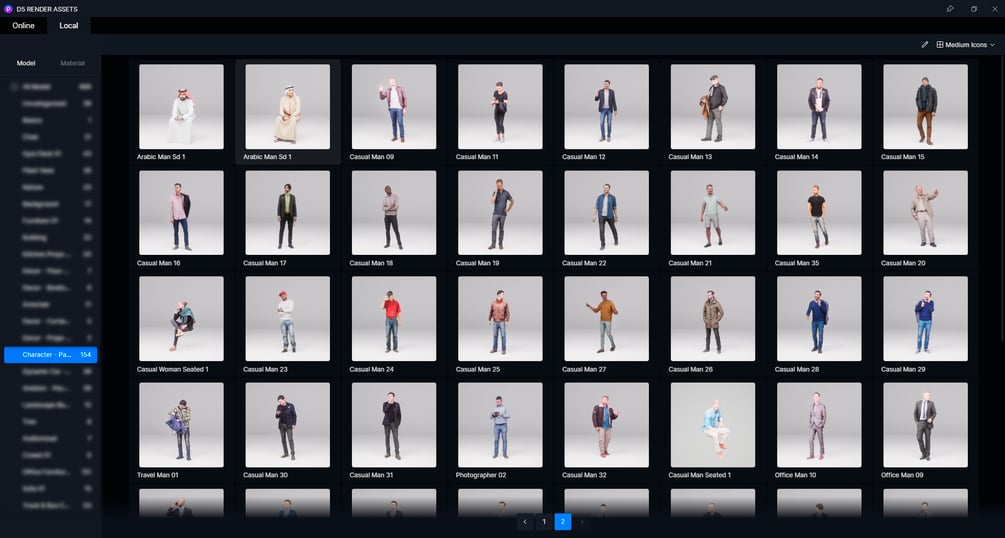
Task: Select Casual Man 28 thumbnail
Action: click(x=819, y=319)
